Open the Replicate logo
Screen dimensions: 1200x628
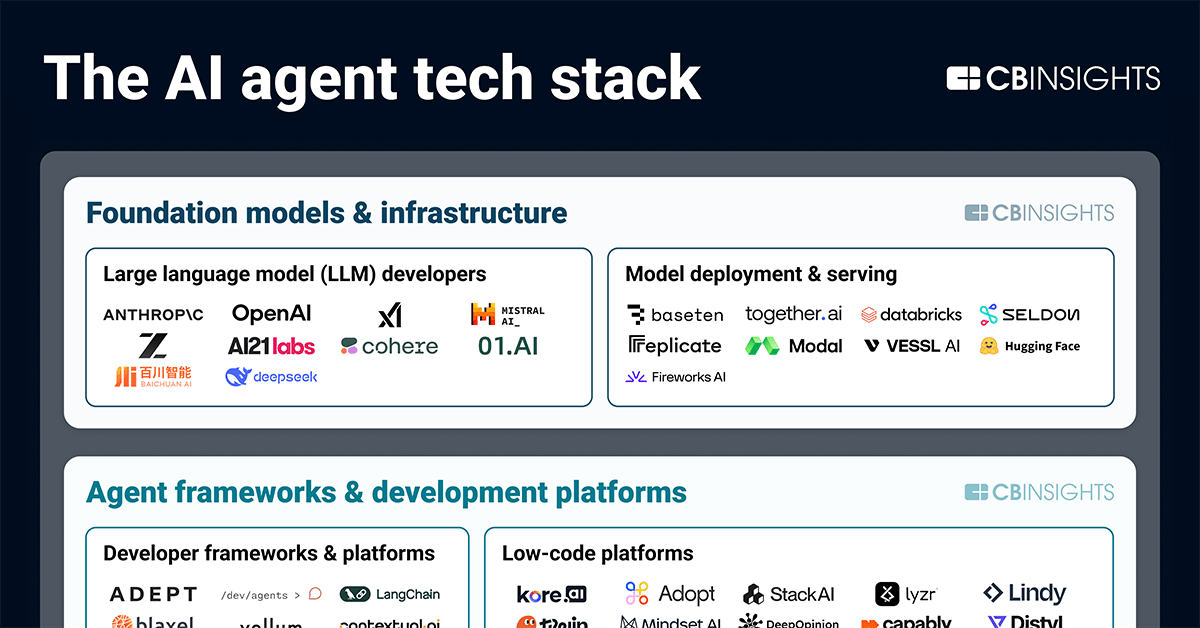point(674,346)
